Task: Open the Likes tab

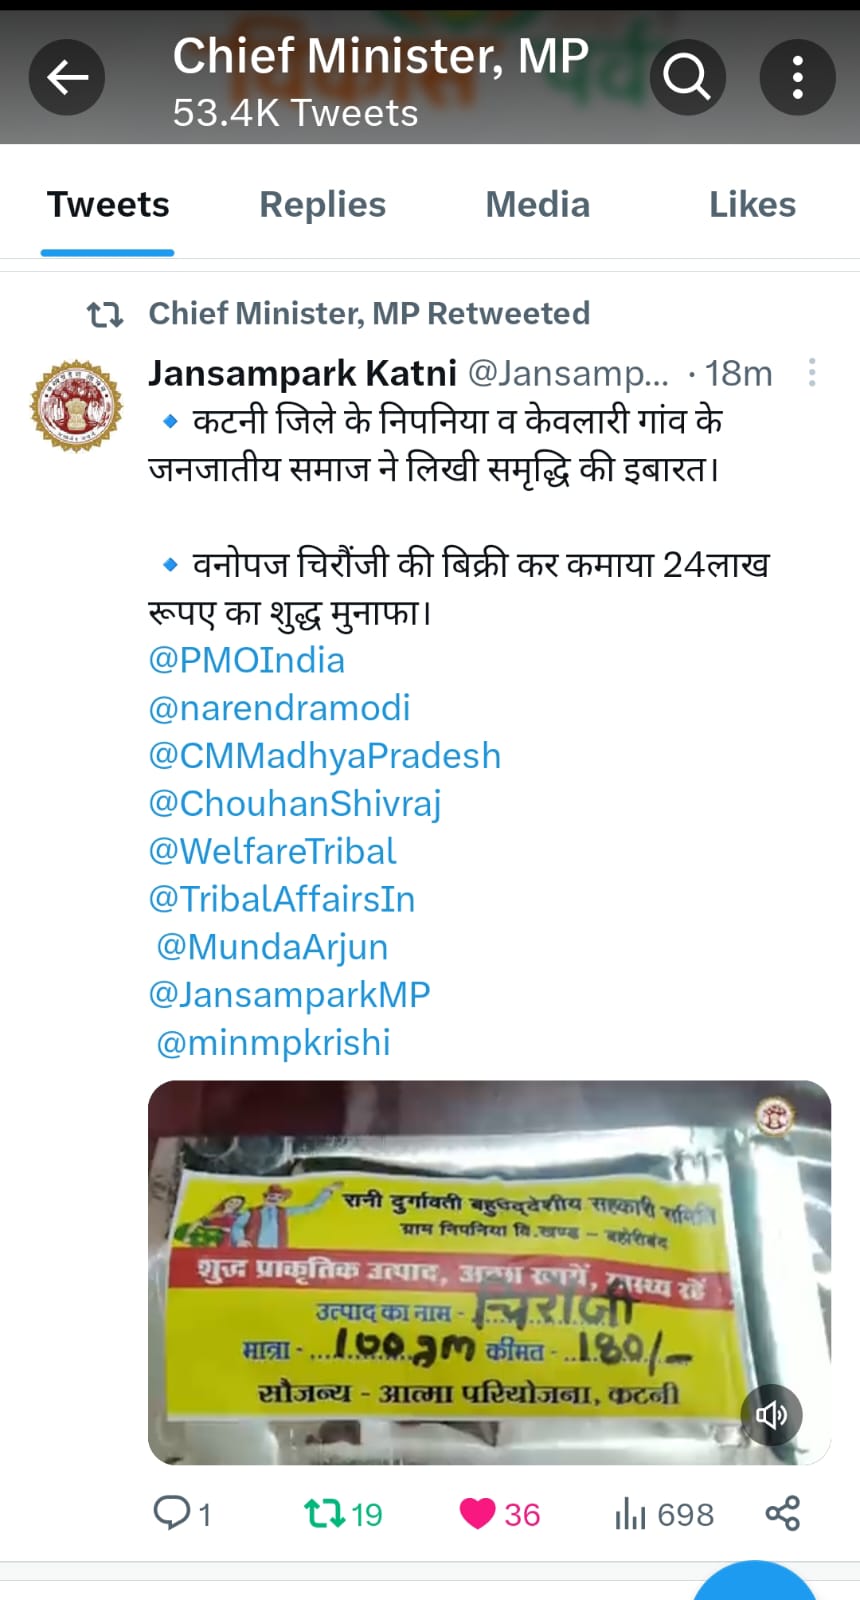Action: [752, 205]
